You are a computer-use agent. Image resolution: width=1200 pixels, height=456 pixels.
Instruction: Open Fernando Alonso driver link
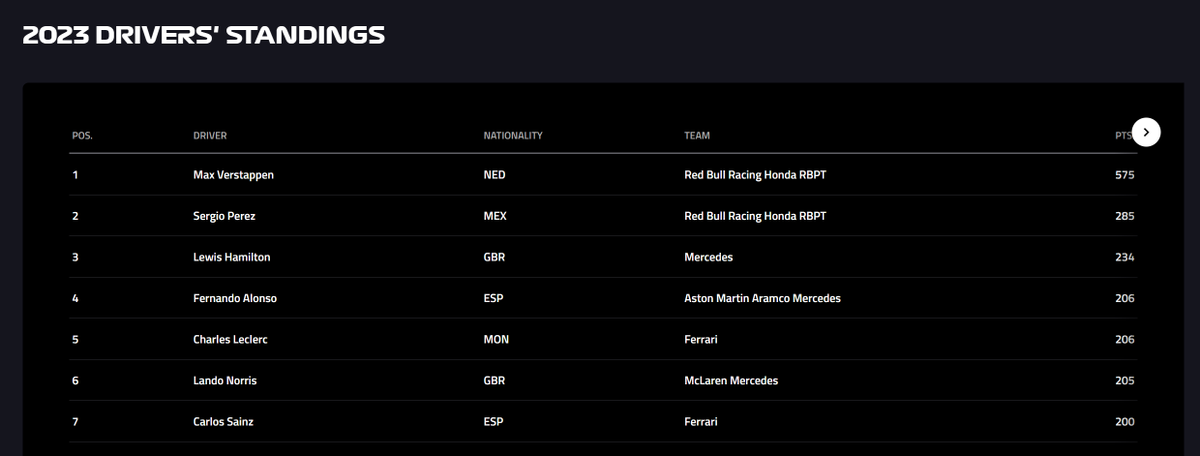[x=235, y=298]
